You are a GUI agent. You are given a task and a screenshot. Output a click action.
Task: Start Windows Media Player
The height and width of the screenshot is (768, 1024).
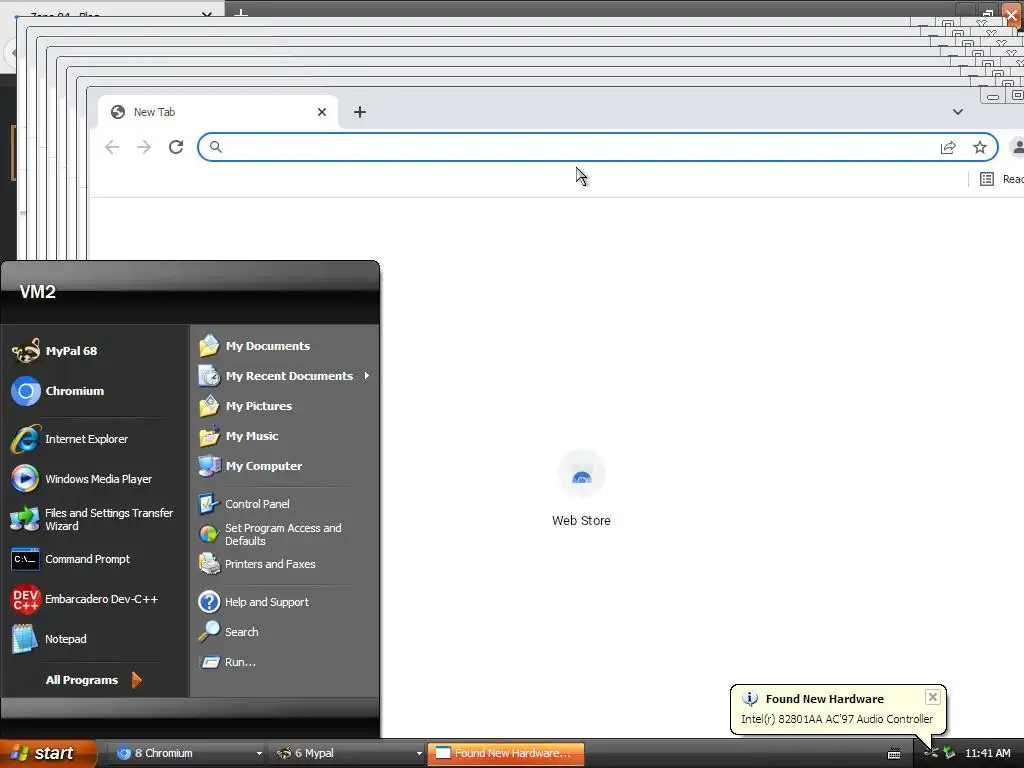point(95,479)
